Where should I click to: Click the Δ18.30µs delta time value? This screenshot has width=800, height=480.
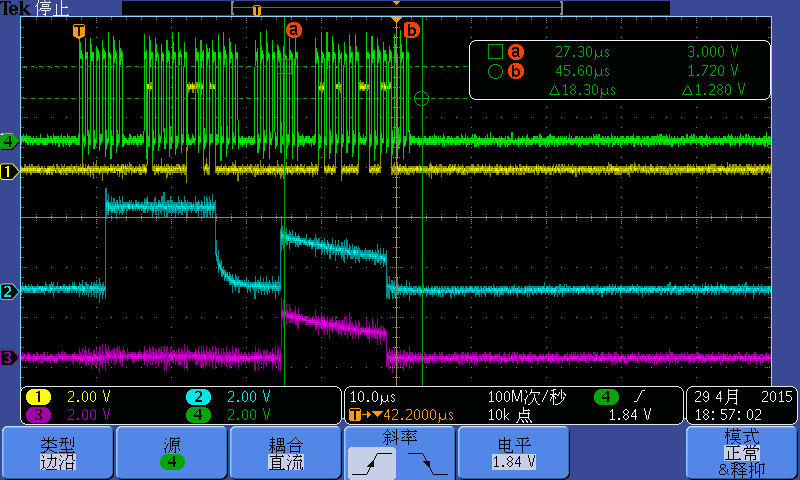coord(582,90)
